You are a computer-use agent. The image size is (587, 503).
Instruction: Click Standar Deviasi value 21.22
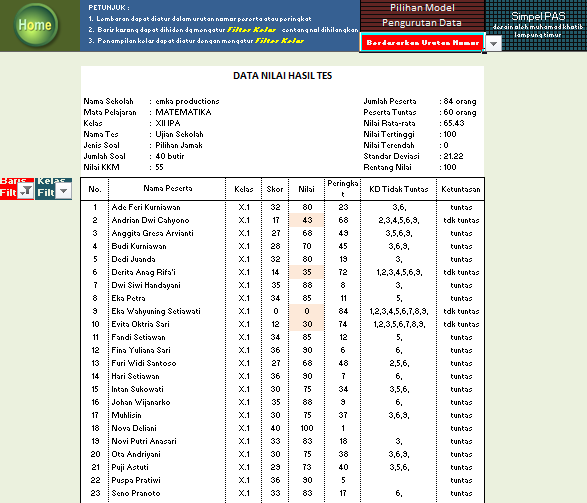453,156
